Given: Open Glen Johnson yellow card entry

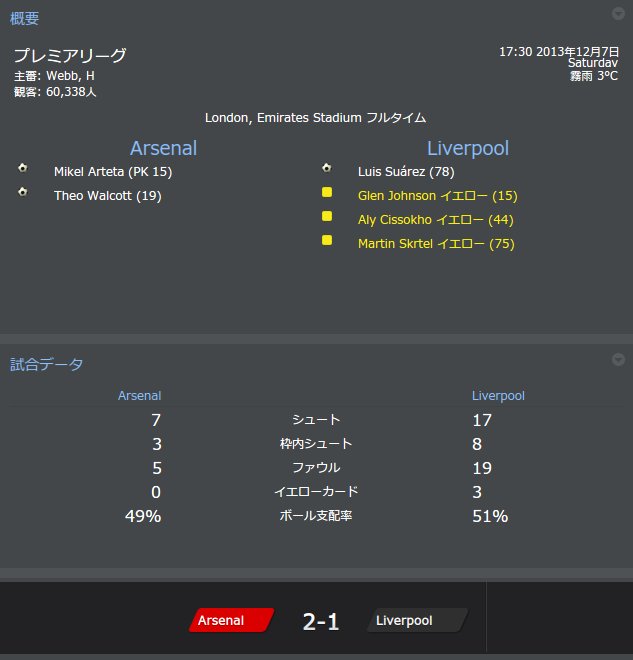Looking at the screenshot, I should click(x=437, y=196).
